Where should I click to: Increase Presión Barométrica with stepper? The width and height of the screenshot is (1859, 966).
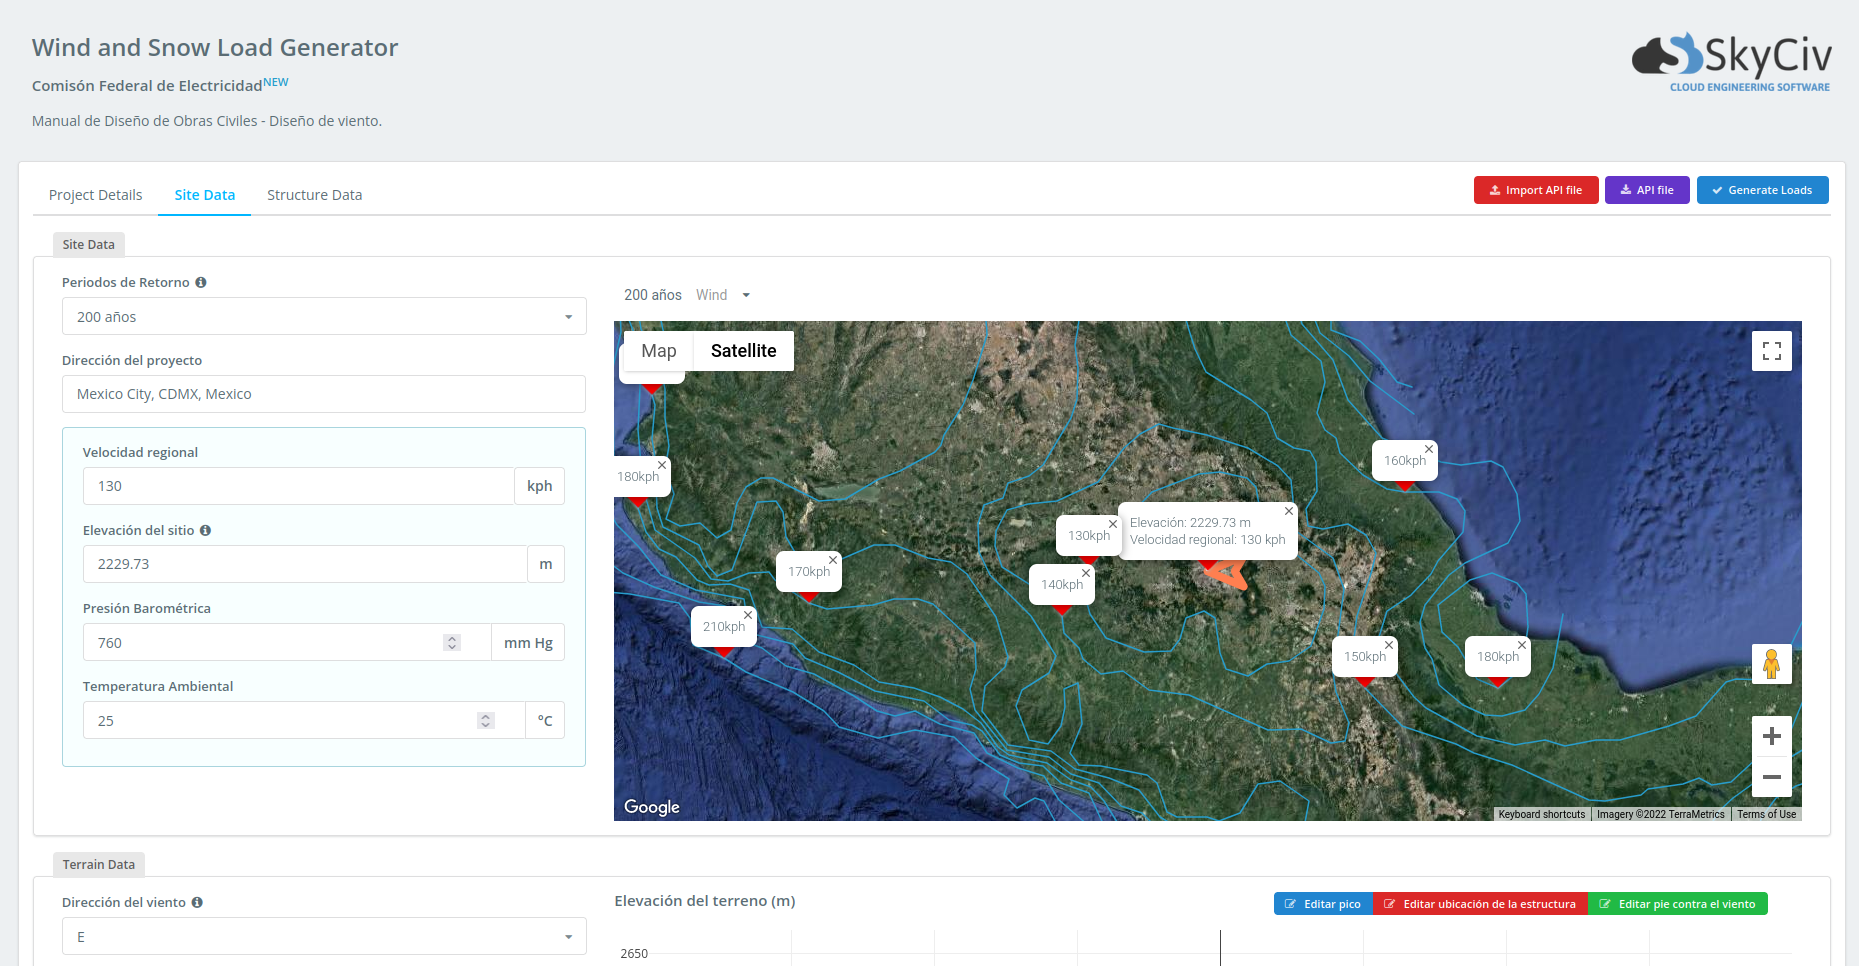coord(452,638)
